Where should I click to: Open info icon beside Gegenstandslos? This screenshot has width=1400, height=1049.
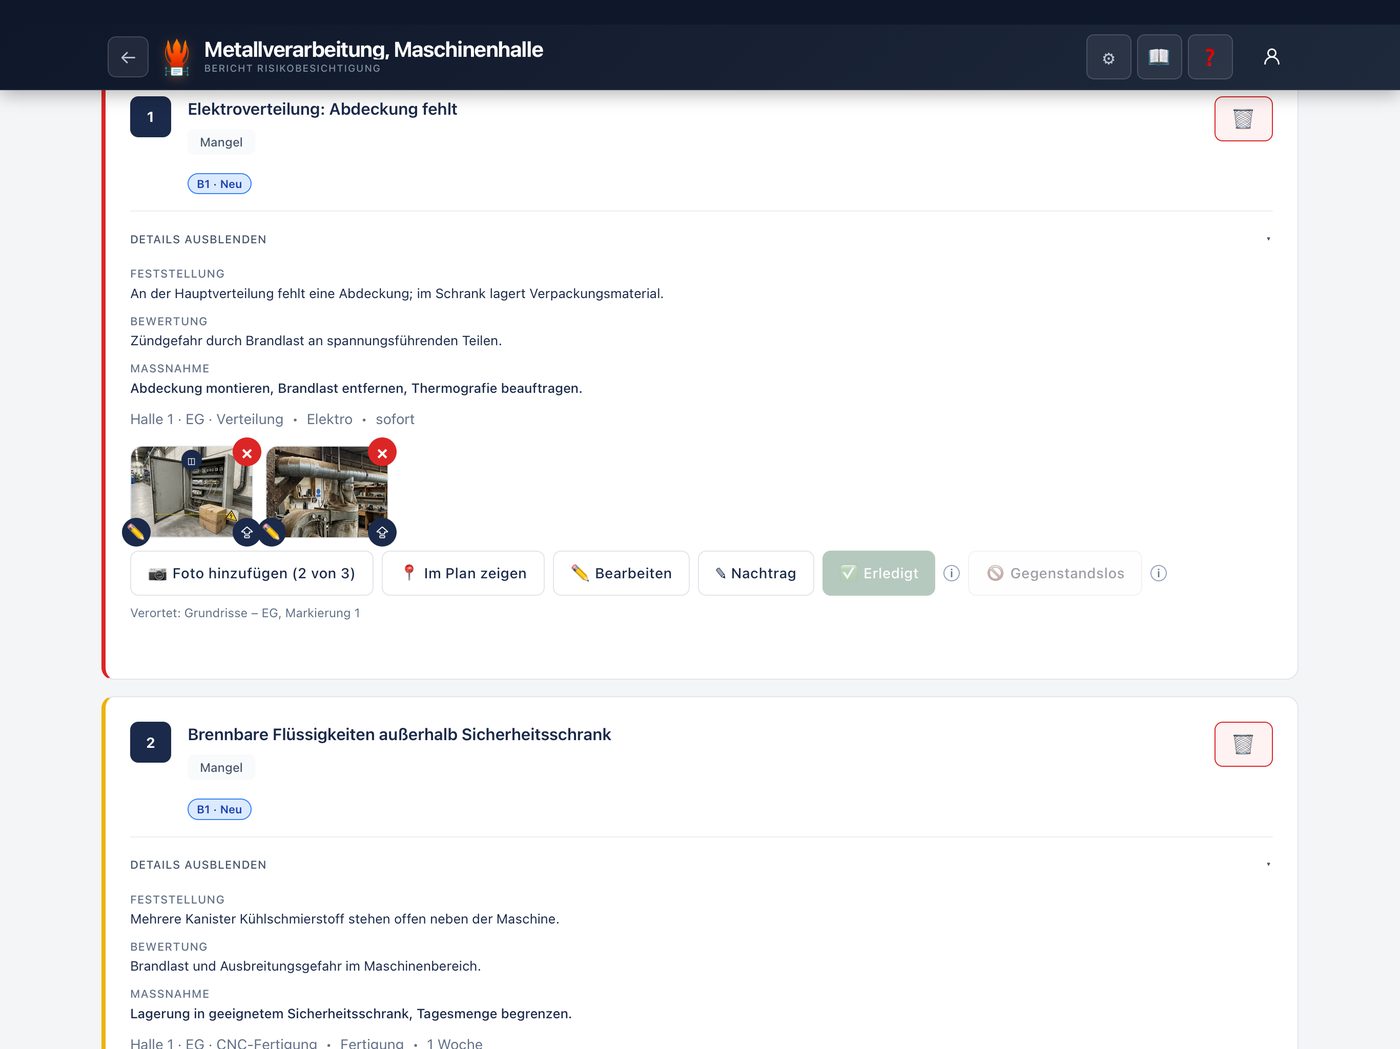point(1159,573)
